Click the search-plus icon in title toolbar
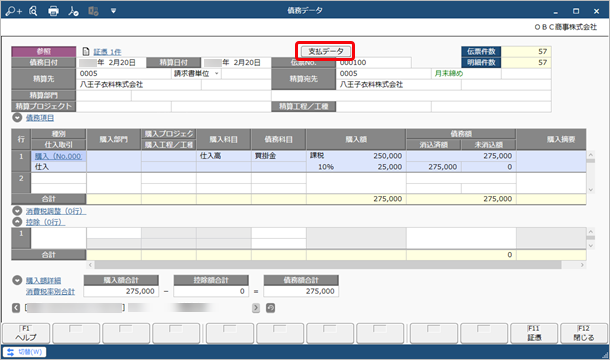Screen dimensions: 610x360 (13, 11)
